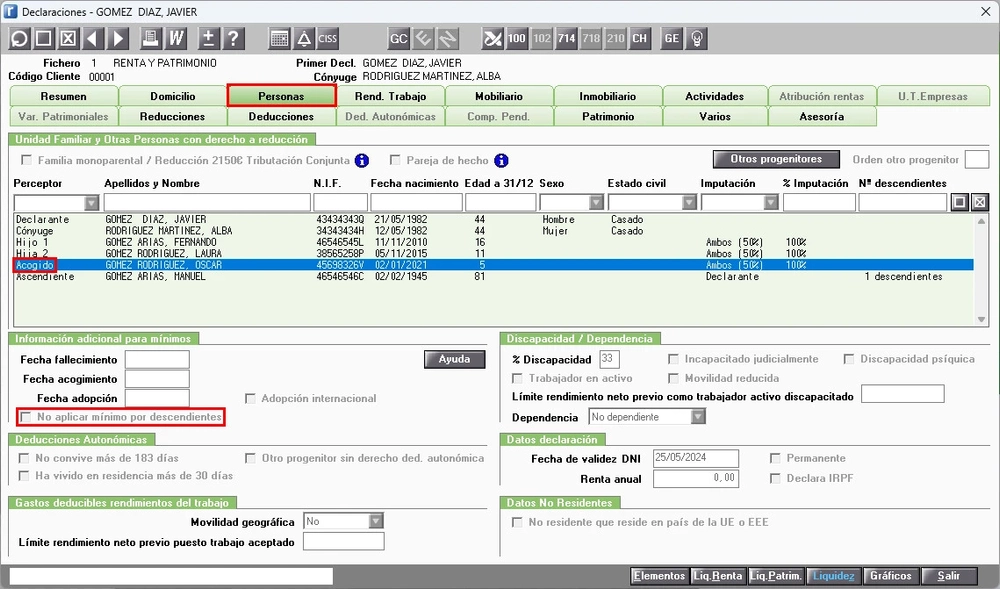Image resolution: width=1000 pixels, height=589 pixels.
Task: Click the GE toolbar button
Action: tap(672, 39)
